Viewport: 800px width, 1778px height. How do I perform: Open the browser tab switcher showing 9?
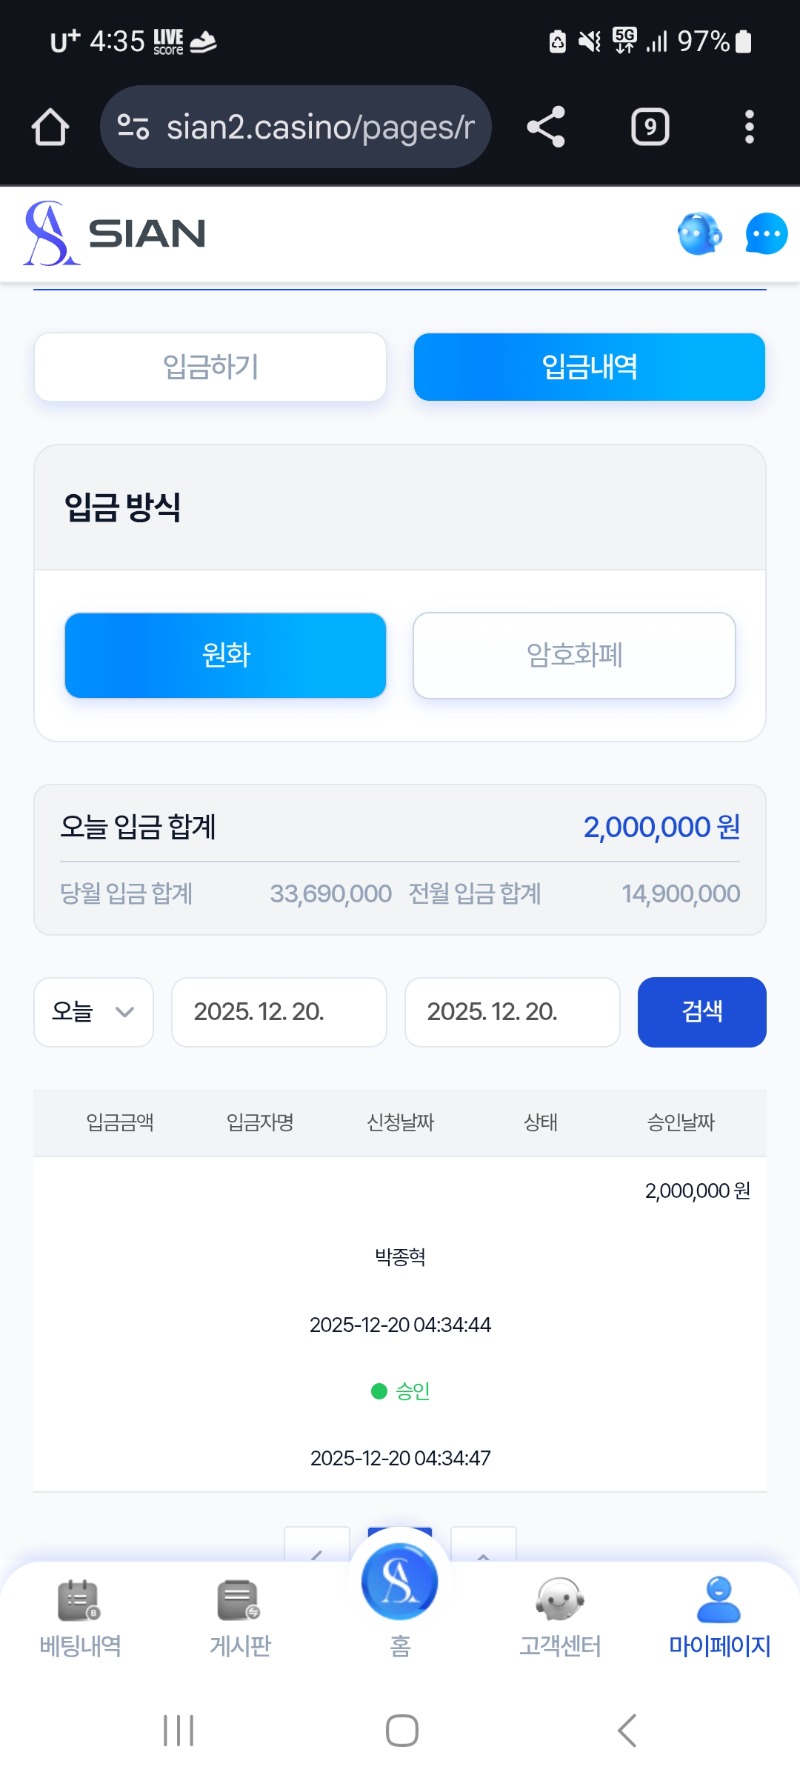tap(650, 127)
